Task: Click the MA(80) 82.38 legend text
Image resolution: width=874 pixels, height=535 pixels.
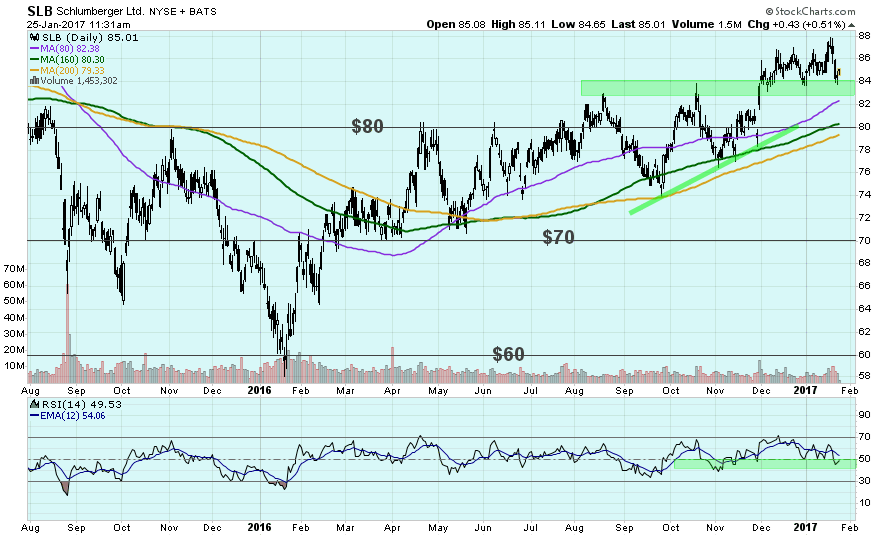Action: point(70,49)
